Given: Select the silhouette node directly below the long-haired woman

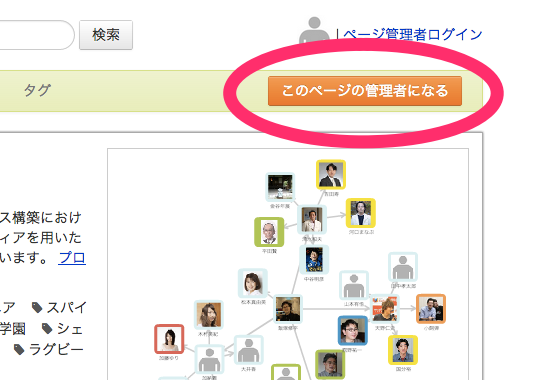Looking at the screenshot, I should 209,359.
